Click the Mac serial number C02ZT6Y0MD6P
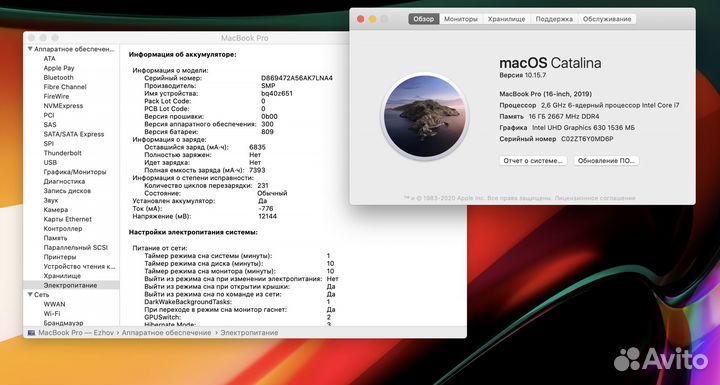 pos(587,139)
